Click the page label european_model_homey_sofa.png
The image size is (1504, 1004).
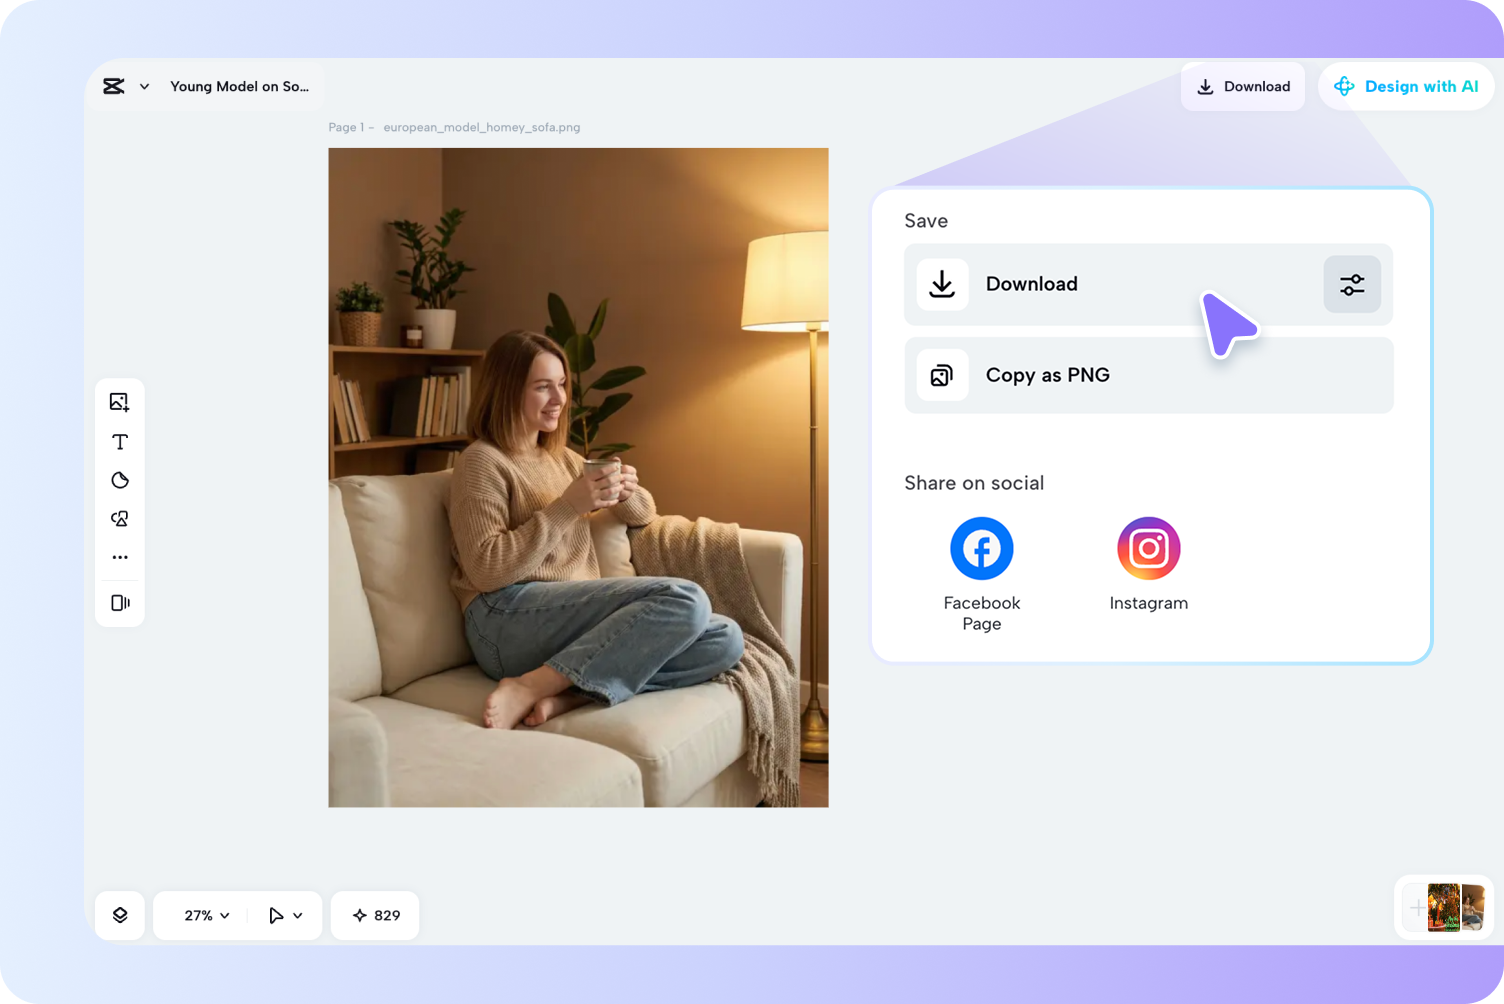482,127
